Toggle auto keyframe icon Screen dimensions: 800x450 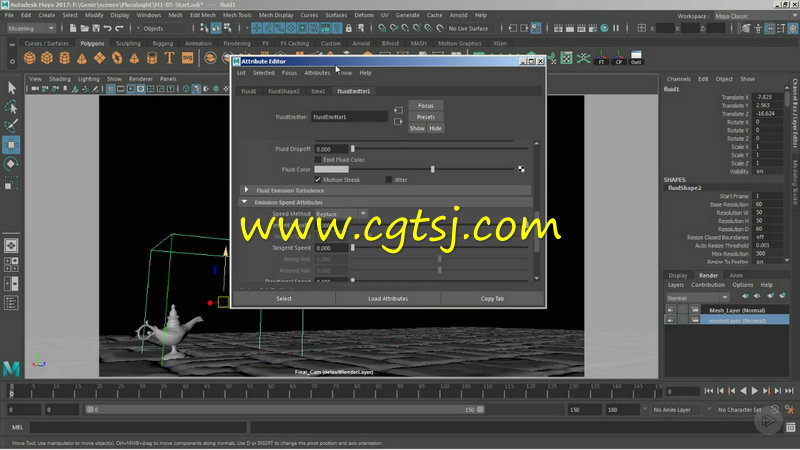pos(775,410)
